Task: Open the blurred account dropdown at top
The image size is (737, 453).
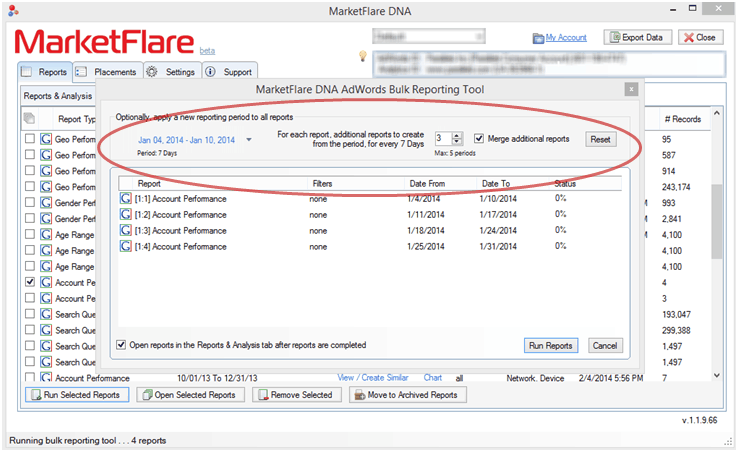Action: (429, 36)
